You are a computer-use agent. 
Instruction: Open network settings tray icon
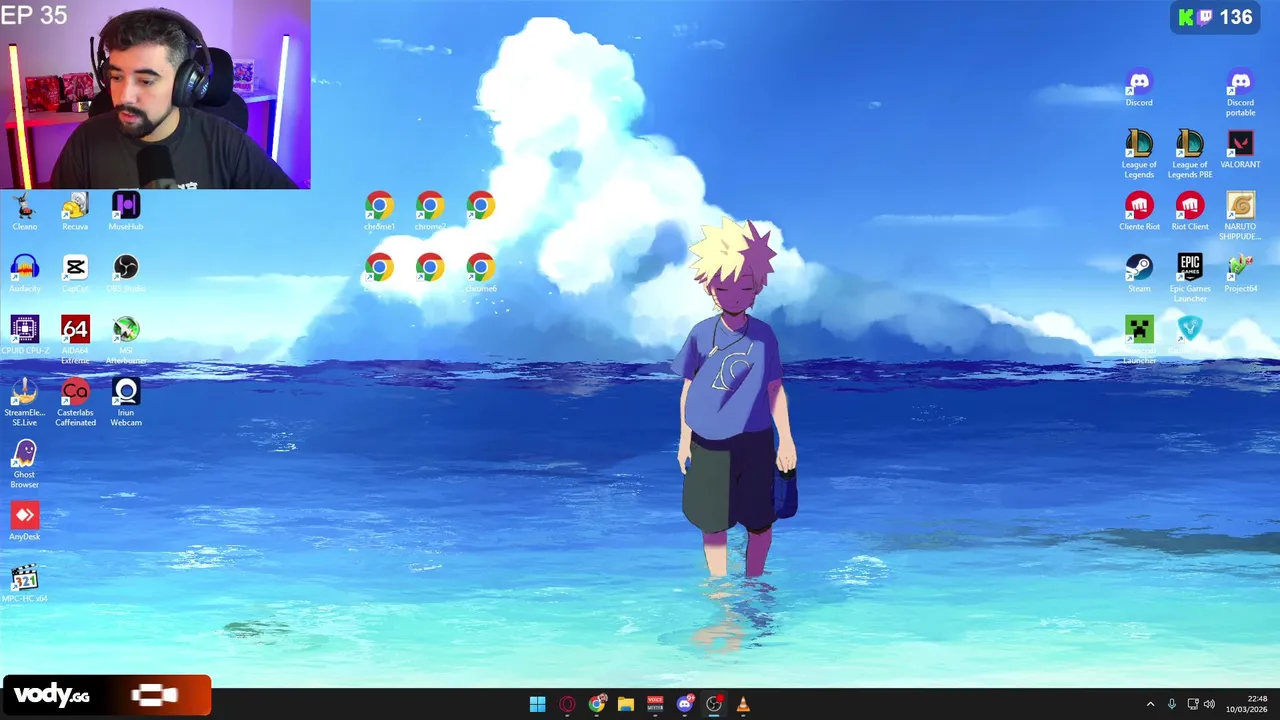click(1193, 704)
